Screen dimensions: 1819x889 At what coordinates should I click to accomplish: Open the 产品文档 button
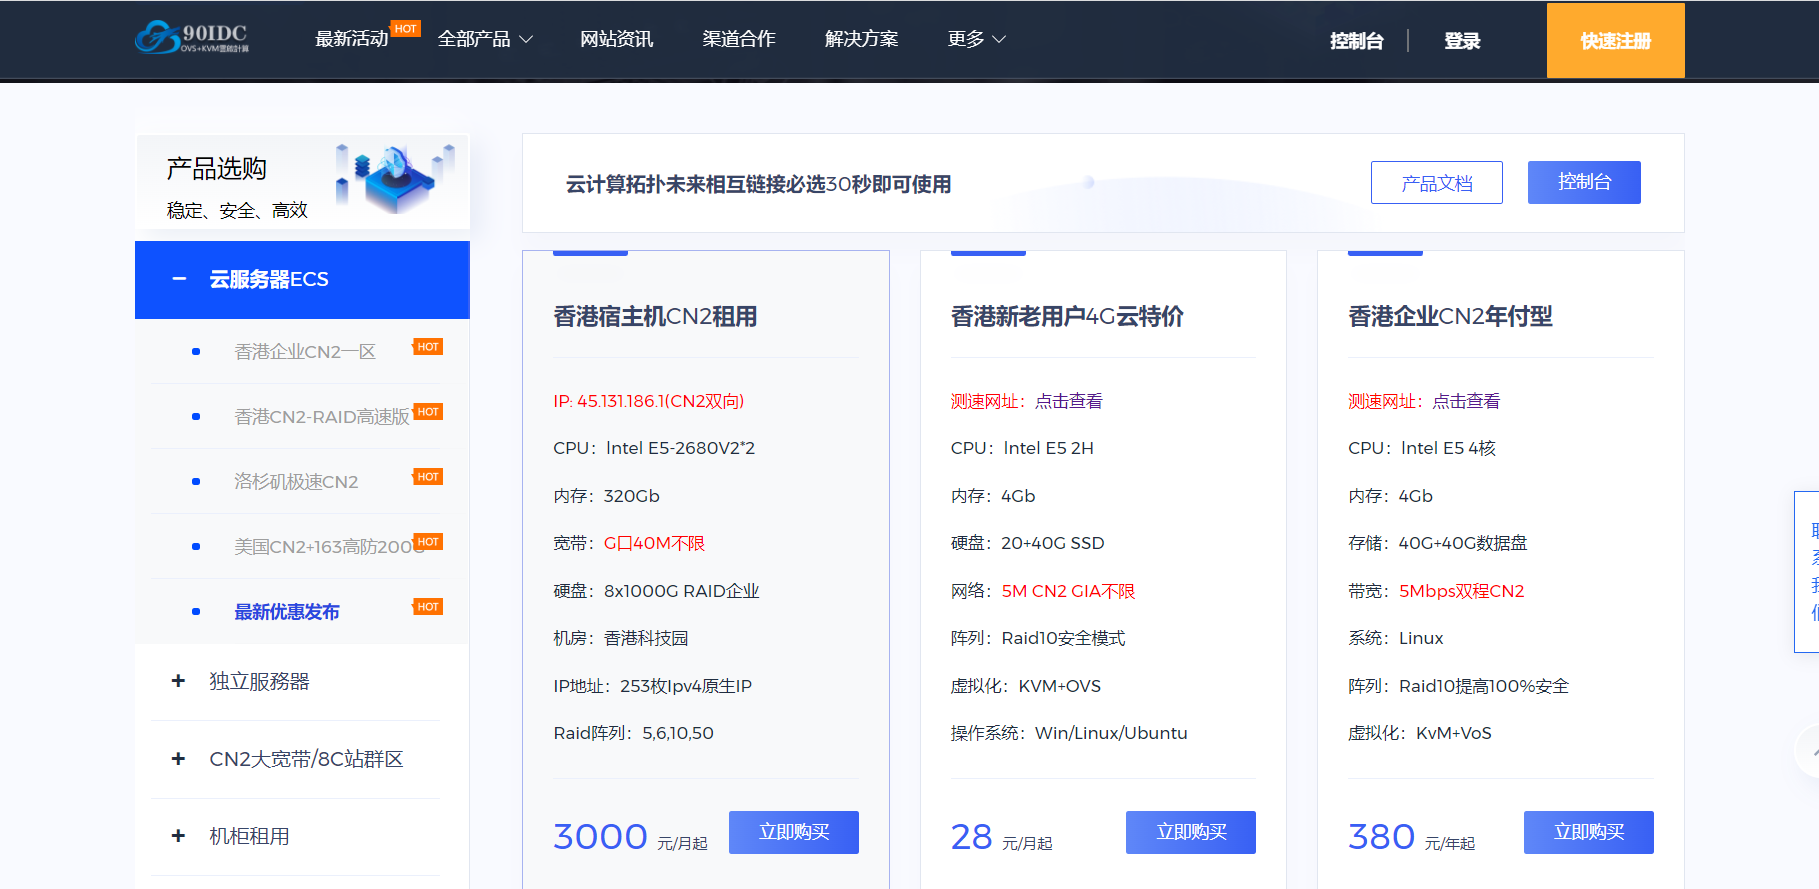coord(1436,183)
